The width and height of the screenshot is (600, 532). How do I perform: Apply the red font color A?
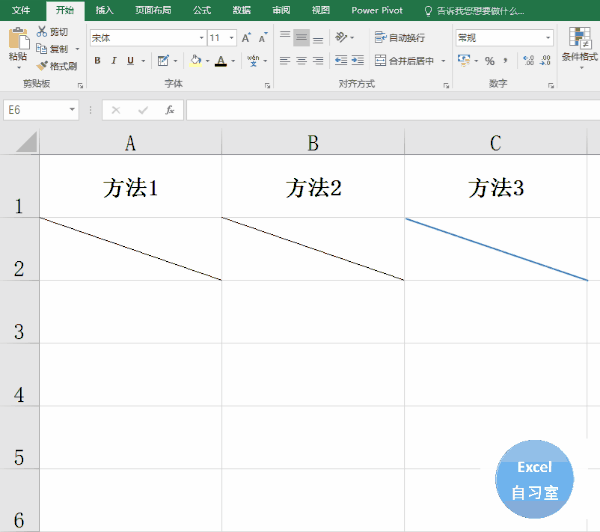pos(221,60)
